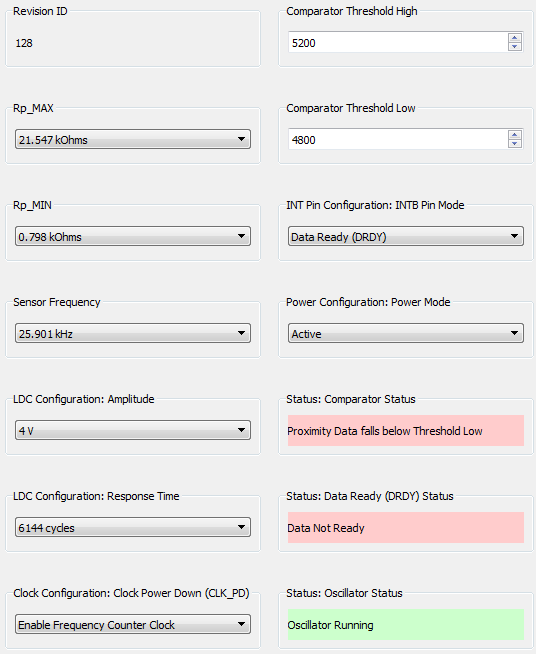536x654 pixels.
Task: Expand the Power Mode Active dropdown
Action: point(405,333)
